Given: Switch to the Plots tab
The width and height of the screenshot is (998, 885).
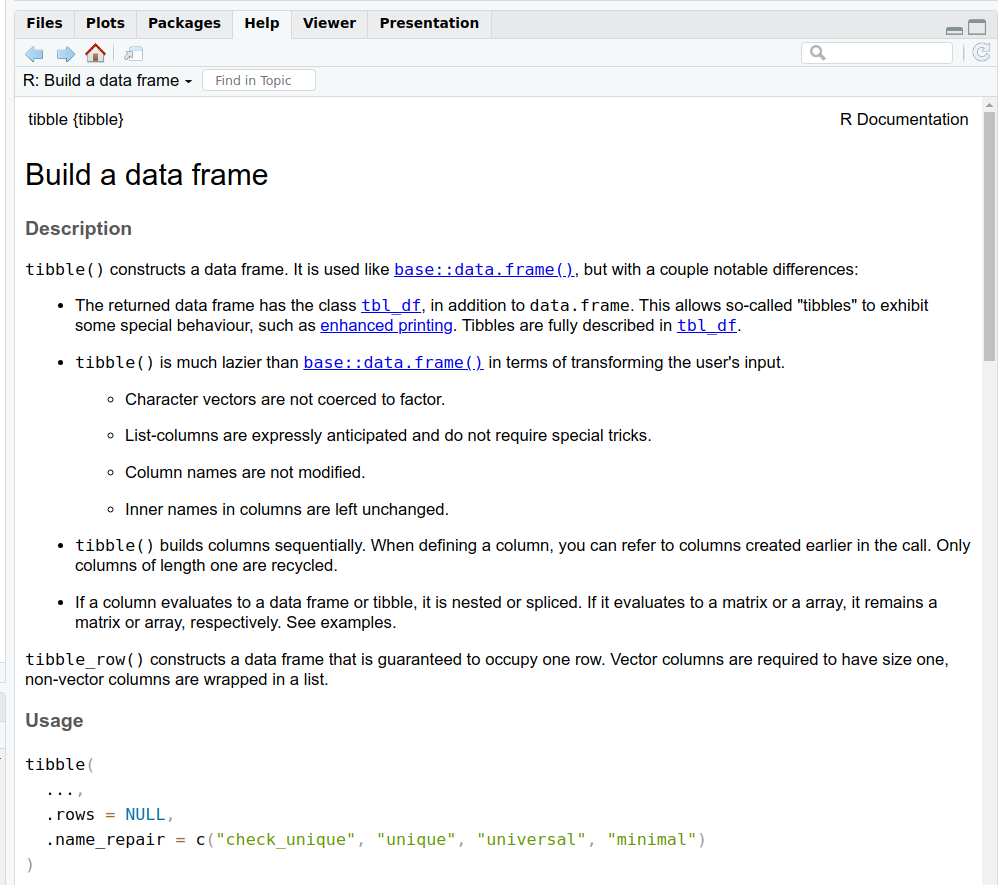Looking at the screenshot, I should click(105, 23).
